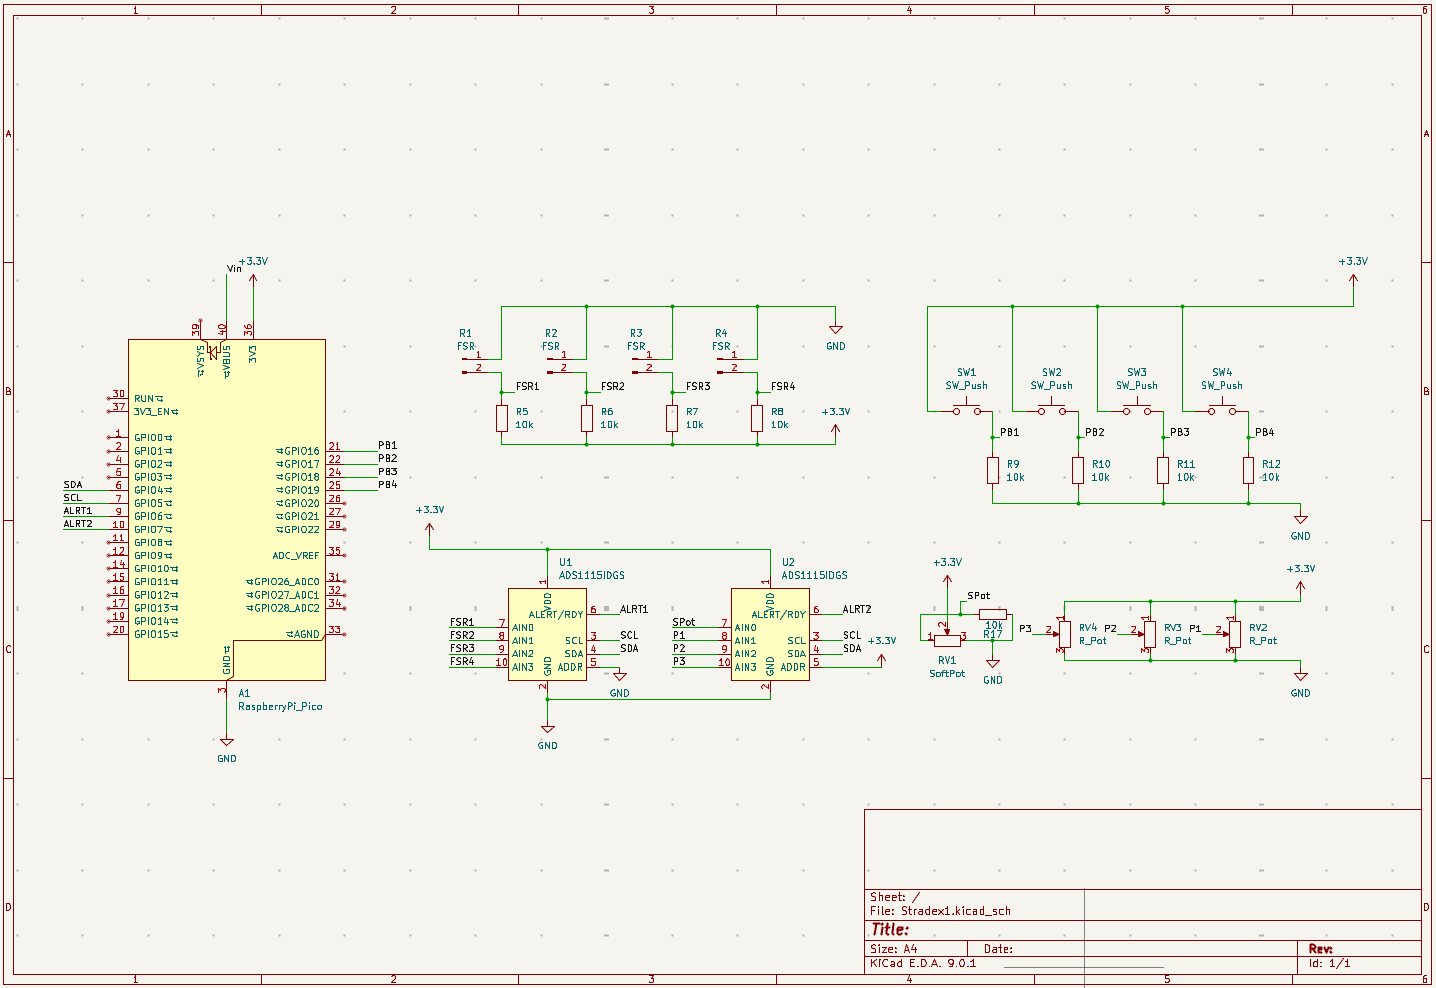Click resistor R8 symbol
This screenshot has width=1436, height=988.
coord(757,418)
